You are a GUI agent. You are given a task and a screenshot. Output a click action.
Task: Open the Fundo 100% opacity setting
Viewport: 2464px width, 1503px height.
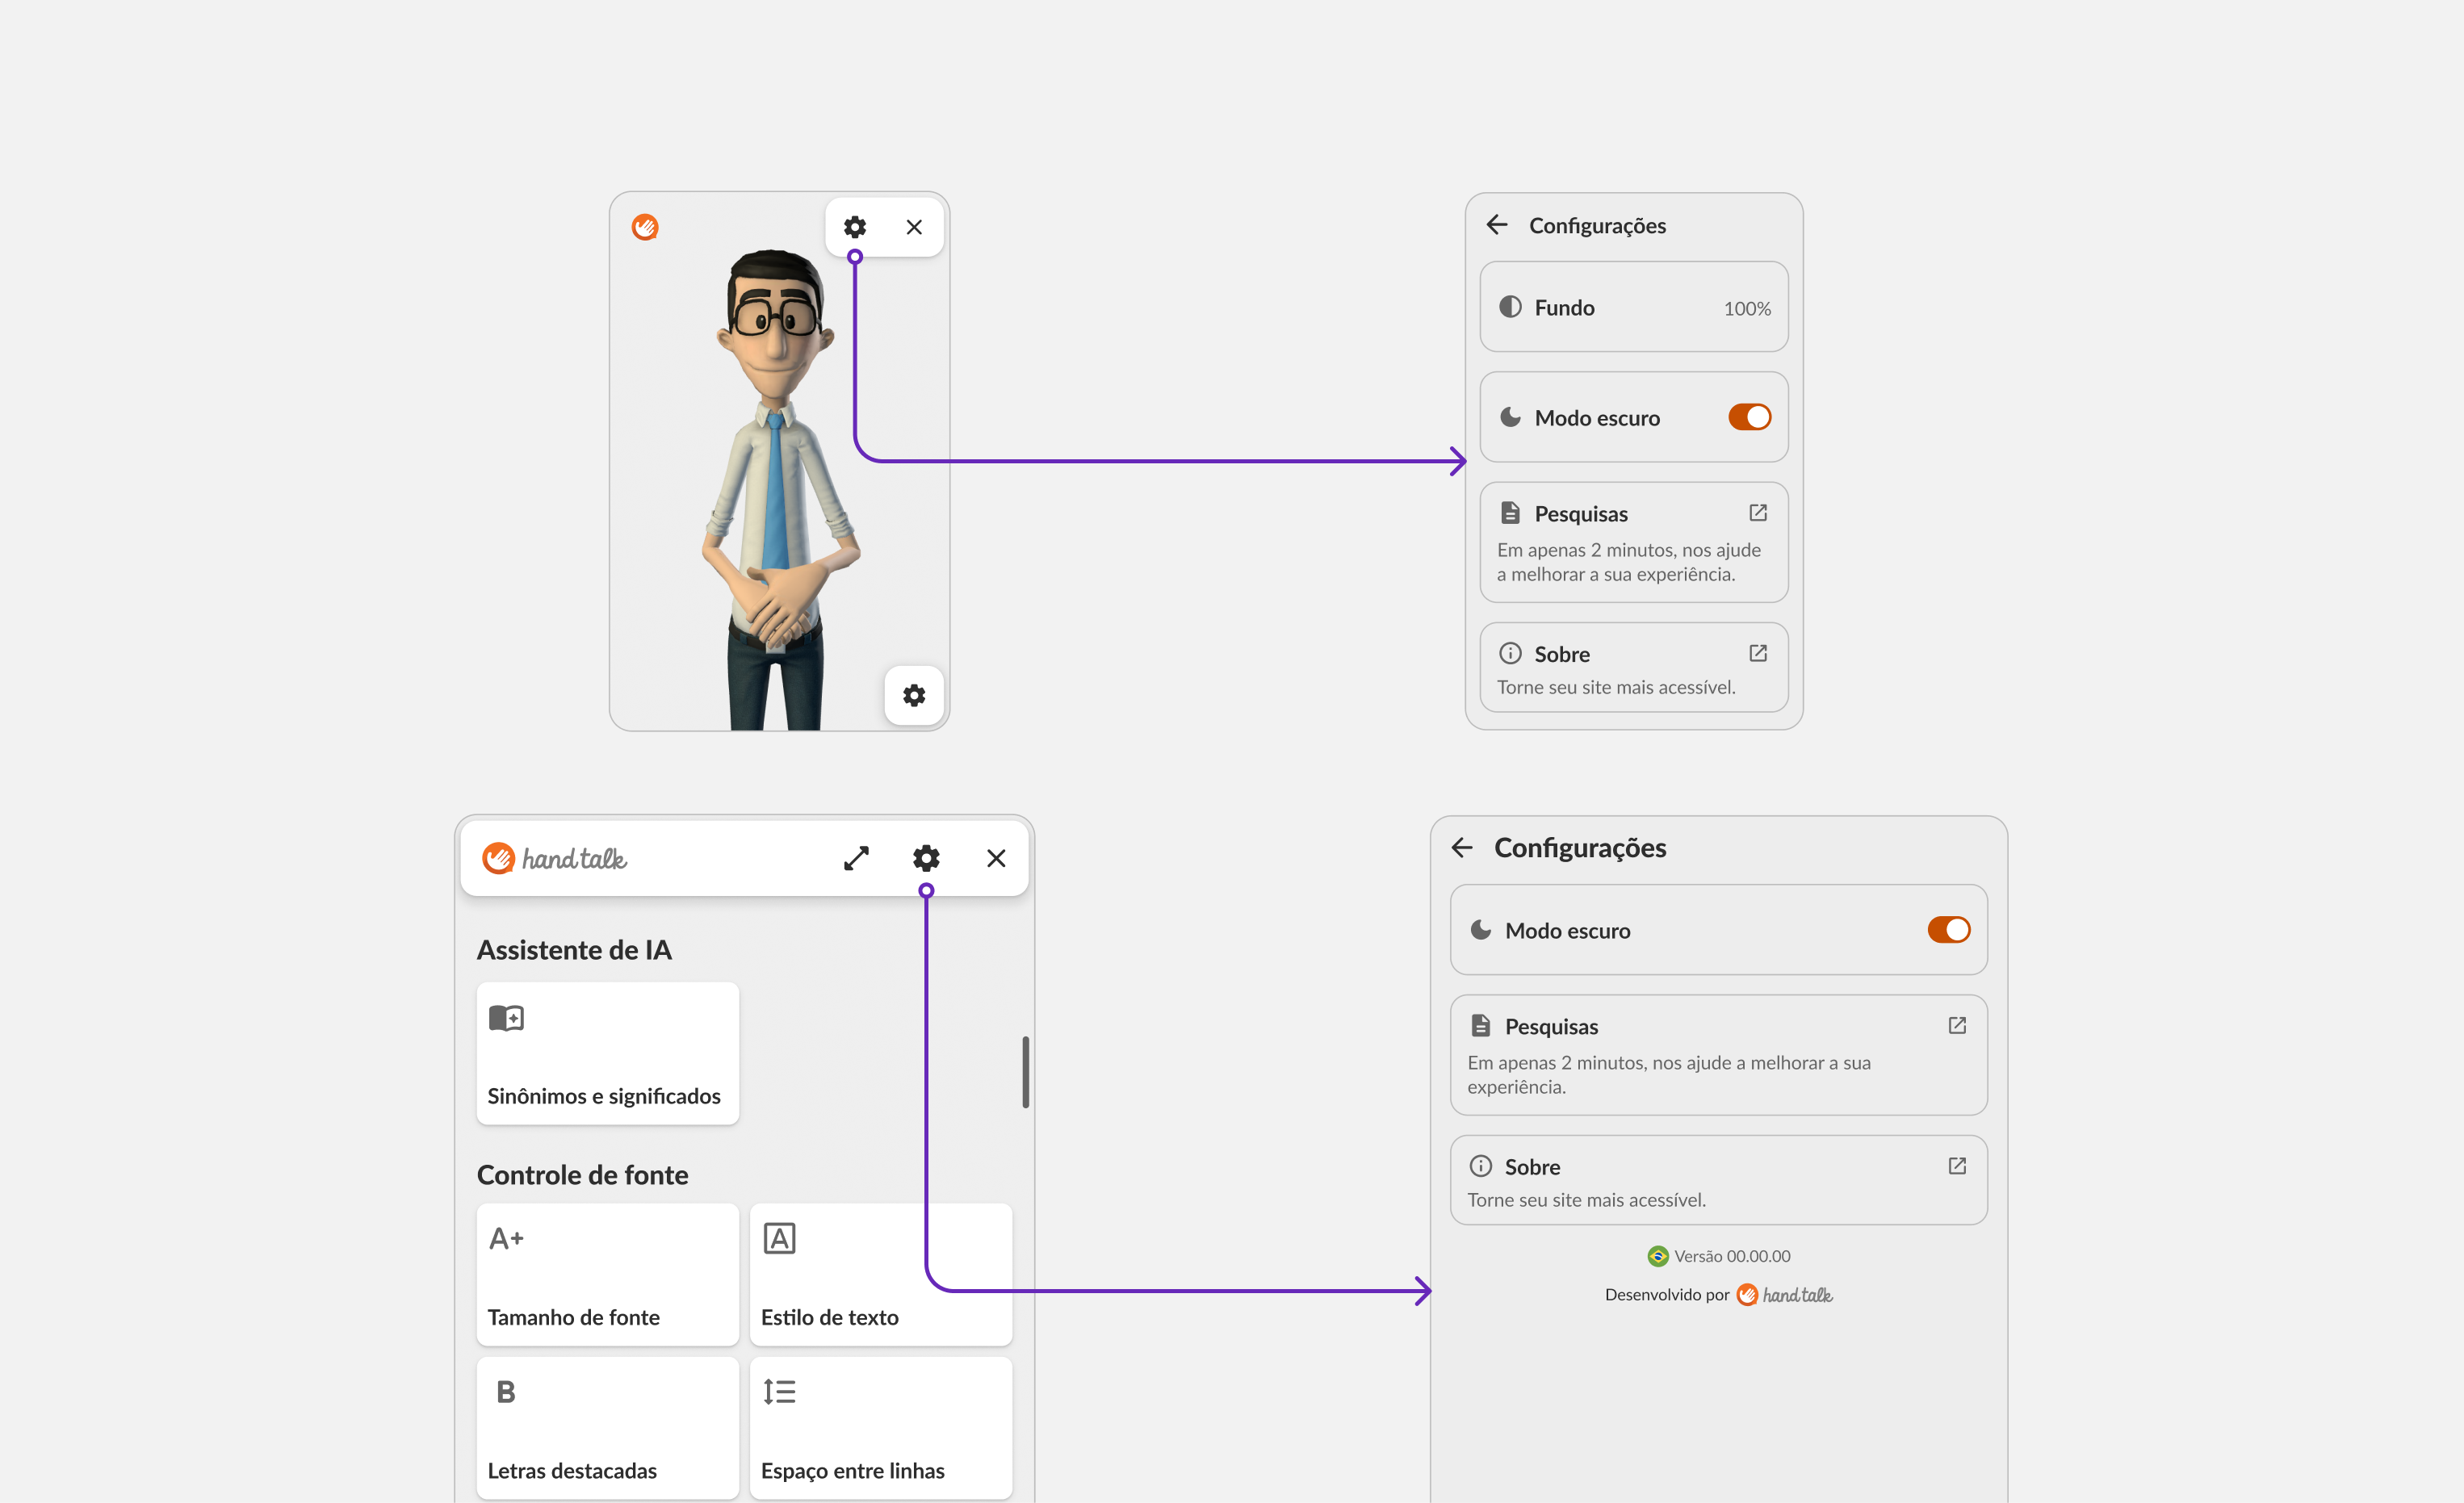coord(1633,307)
